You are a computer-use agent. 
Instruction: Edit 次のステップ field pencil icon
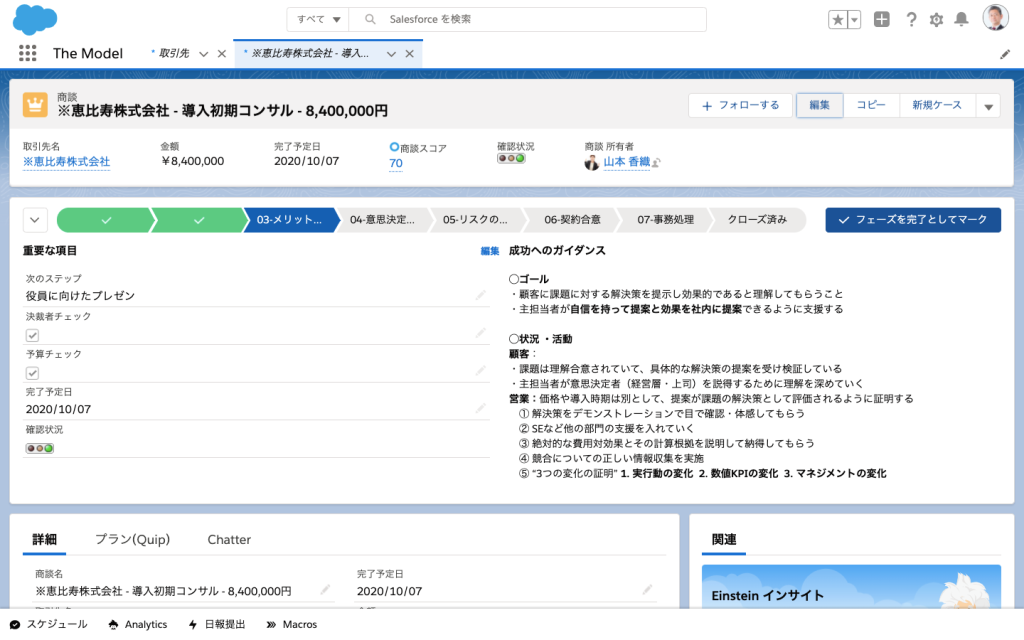pos(481,296)
